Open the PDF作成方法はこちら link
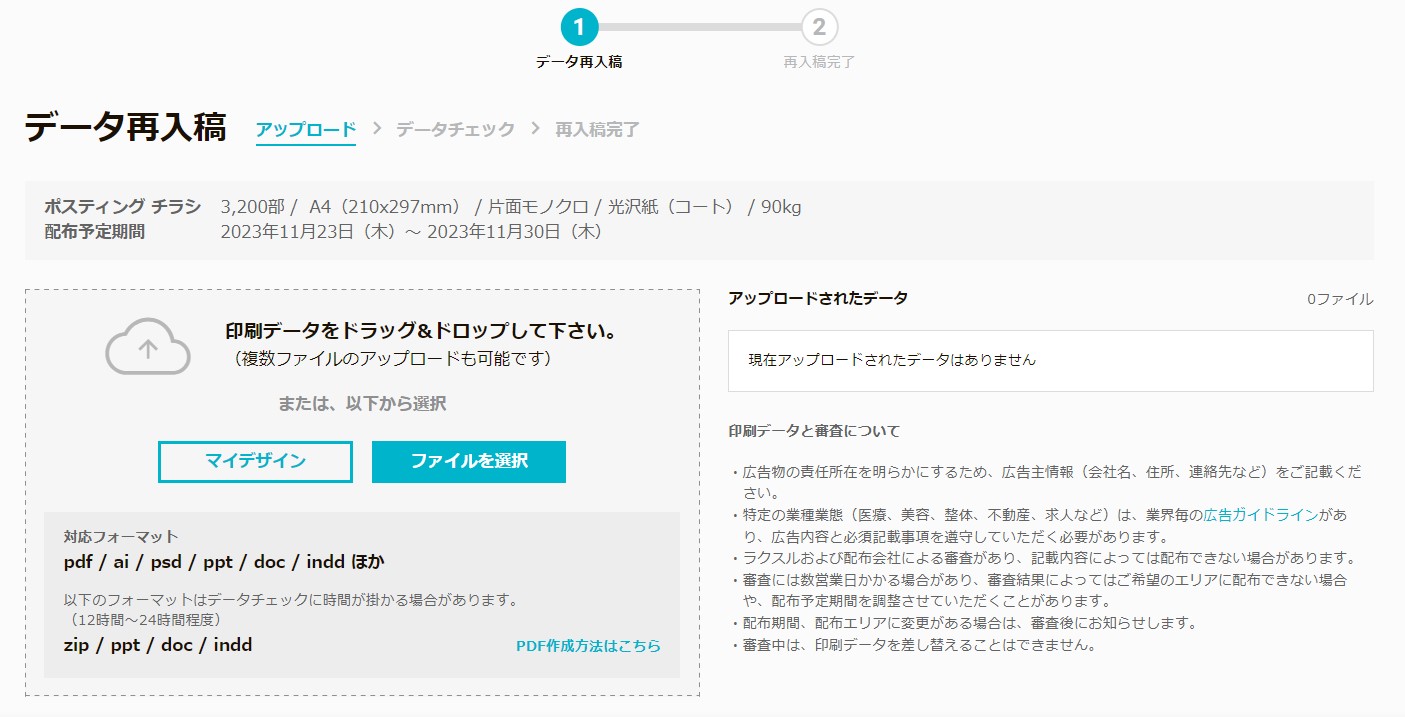The width and height of the screenshot is (1405, 717). tap(588, 646)
